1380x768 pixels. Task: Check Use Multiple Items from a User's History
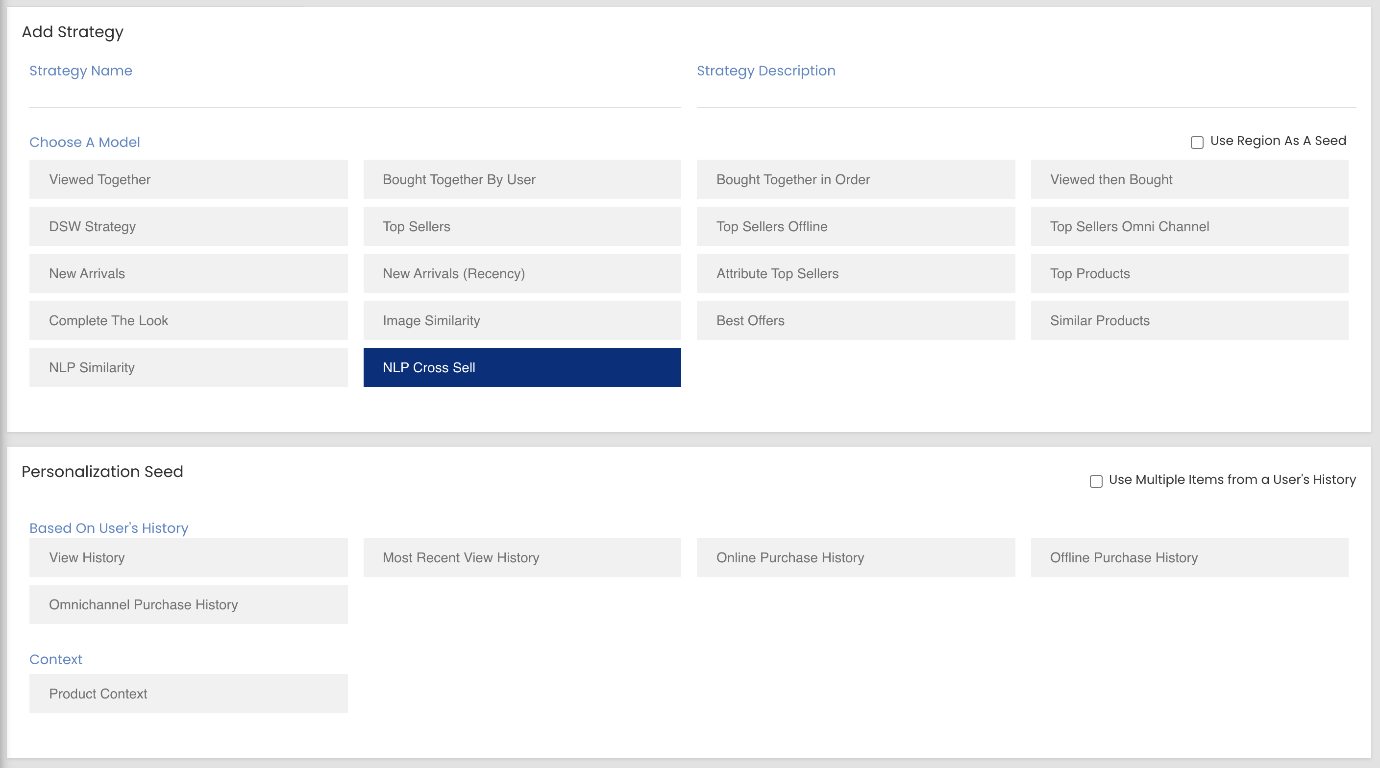pyautogui.click(x=1096, y=481)
